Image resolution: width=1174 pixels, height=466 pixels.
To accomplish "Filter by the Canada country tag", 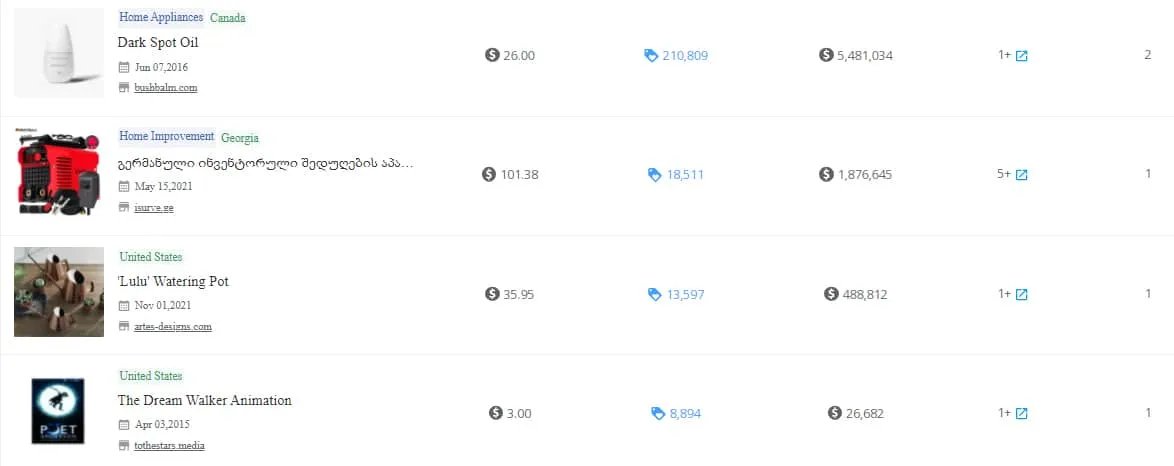I will [x=227, y=18].
